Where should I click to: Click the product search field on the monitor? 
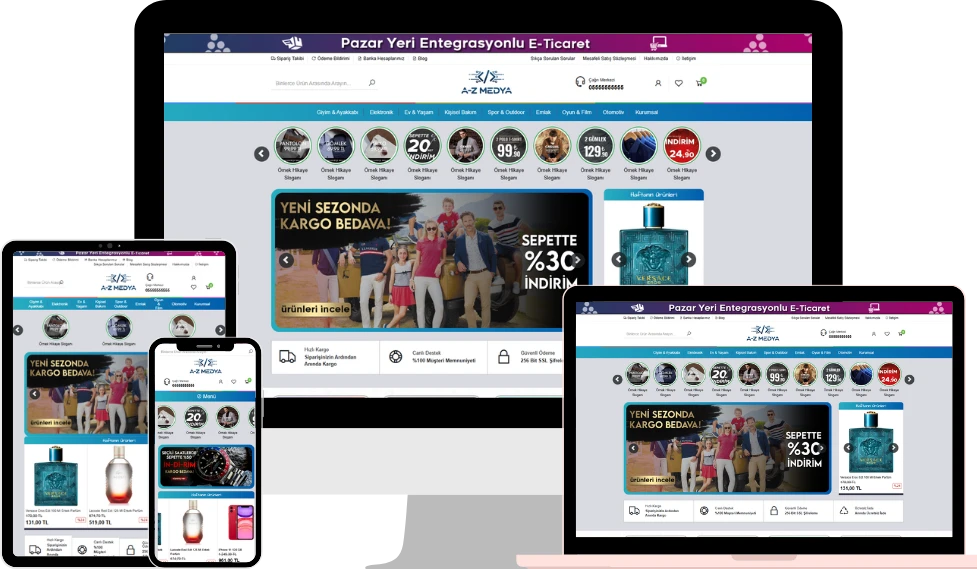(x=320, y=83)
